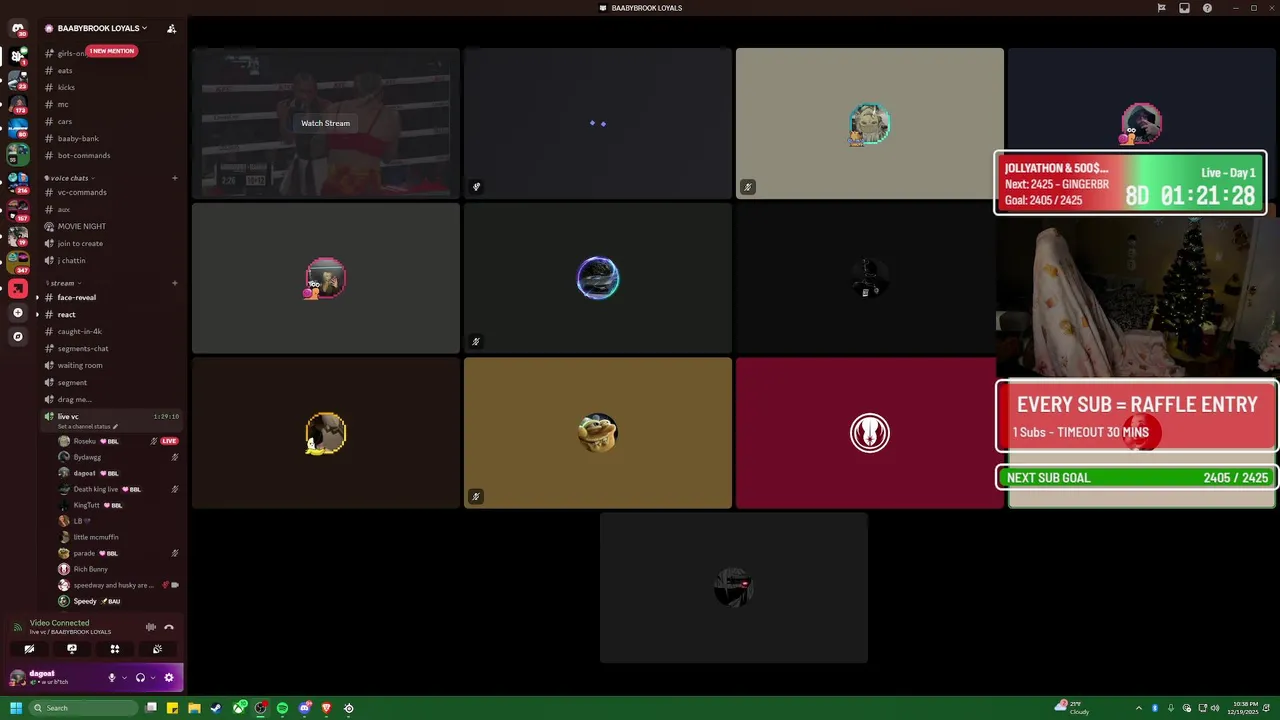The height and width of the screenshot is (720, 1280).
Task: Click the taskbar Search box
Action: (83, 708)
